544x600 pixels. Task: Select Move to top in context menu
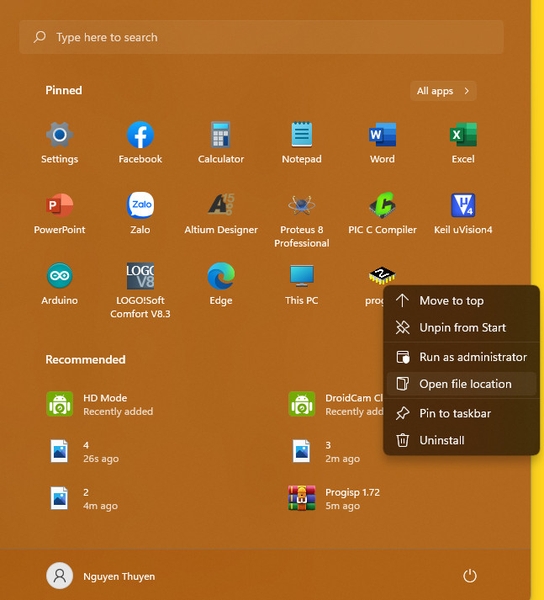[x=461, y=301]
